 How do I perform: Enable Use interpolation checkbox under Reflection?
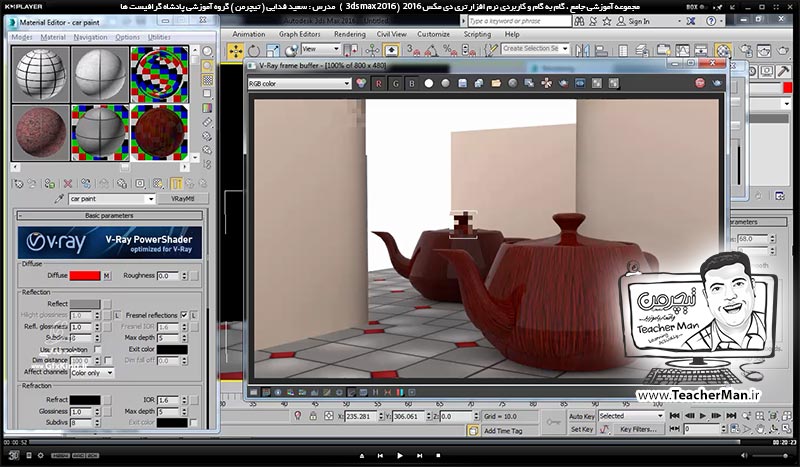97,349
